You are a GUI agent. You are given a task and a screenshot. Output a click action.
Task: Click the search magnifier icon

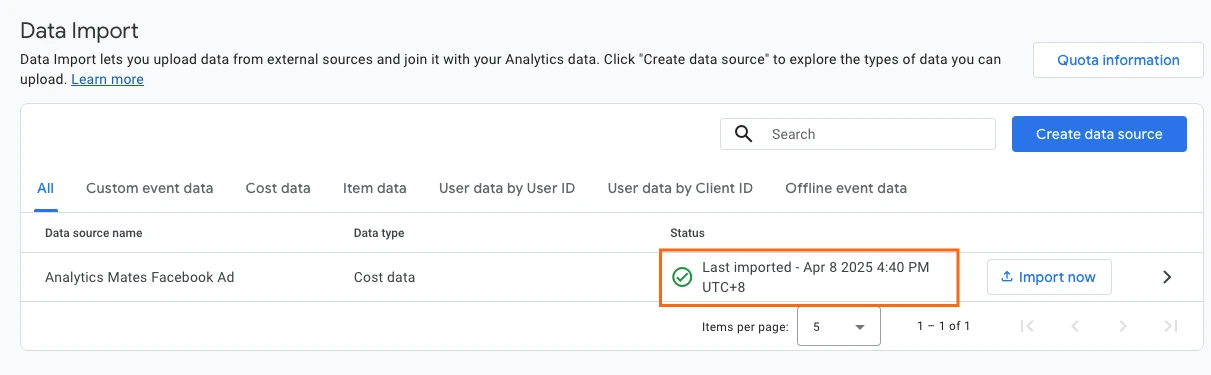(x=743, y=134)
